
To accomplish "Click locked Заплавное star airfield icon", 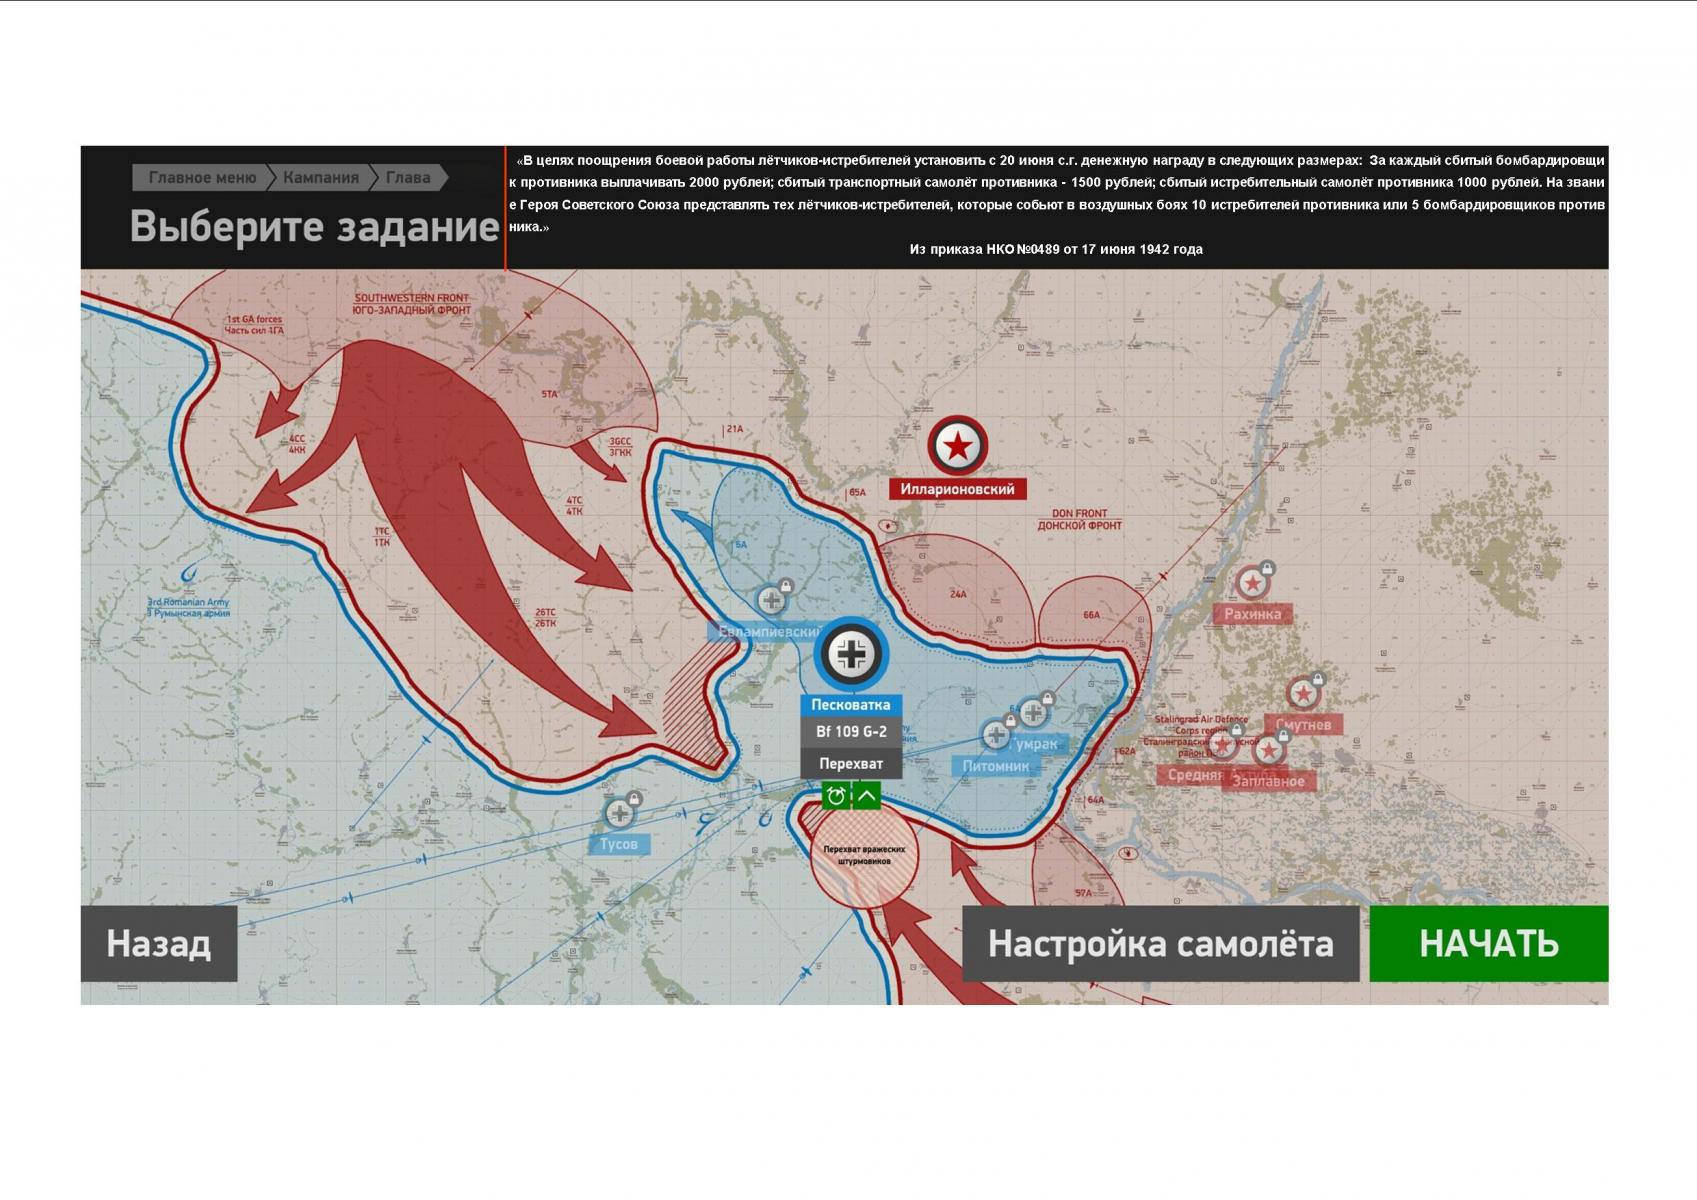I will coord(1269,750).
